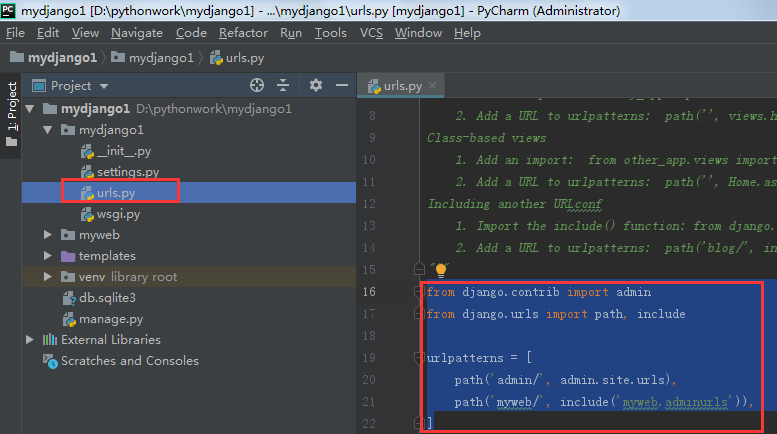Collapse the mydjango1 project root node

(30, 109)
